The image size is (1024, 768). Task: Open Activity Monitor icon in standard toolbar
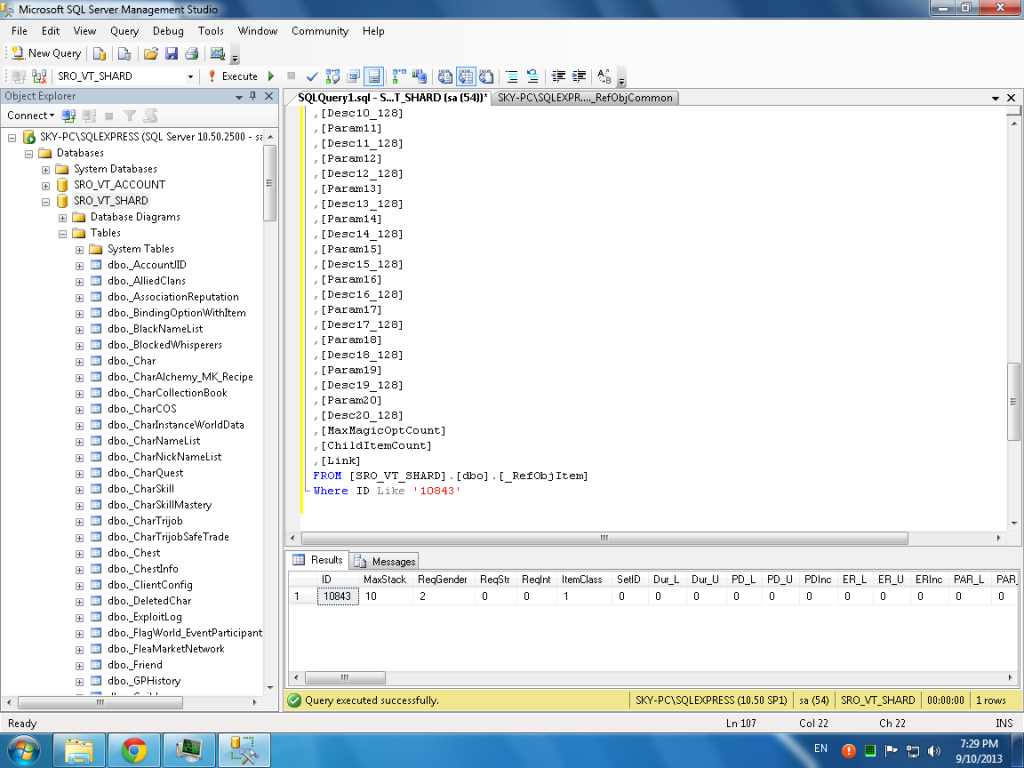(217, 54)
